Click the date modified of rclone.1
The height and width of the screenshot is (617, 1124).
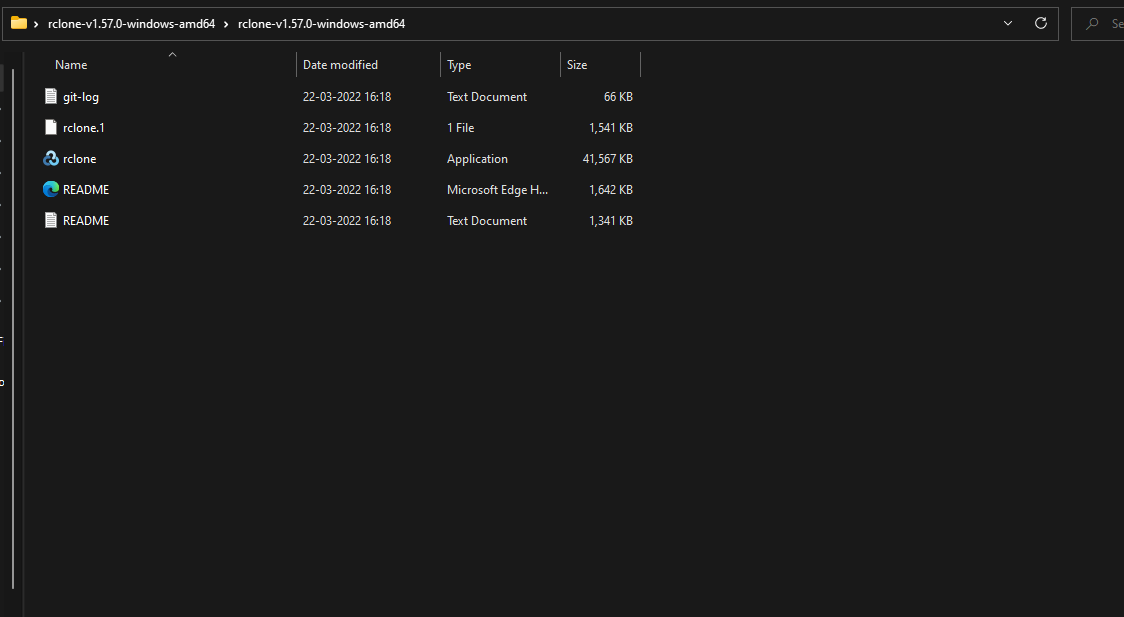pyautogui.click(x=347, y=128)
